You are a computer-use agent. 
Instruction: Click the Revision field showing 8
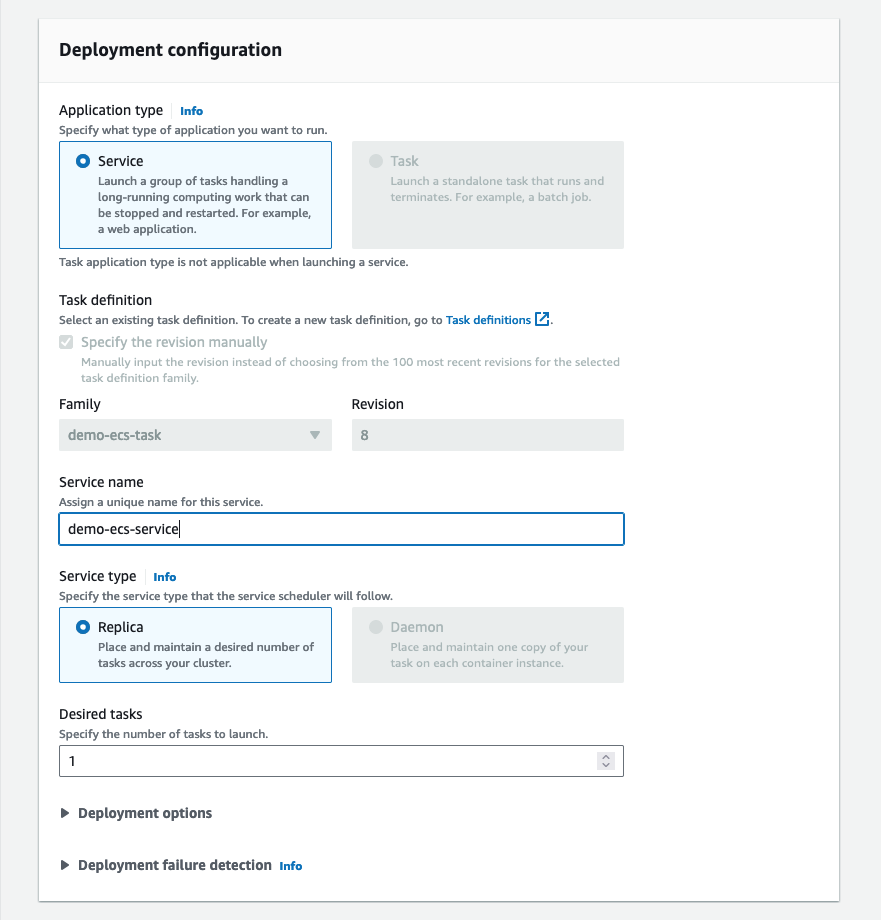[x=487, y=435]
